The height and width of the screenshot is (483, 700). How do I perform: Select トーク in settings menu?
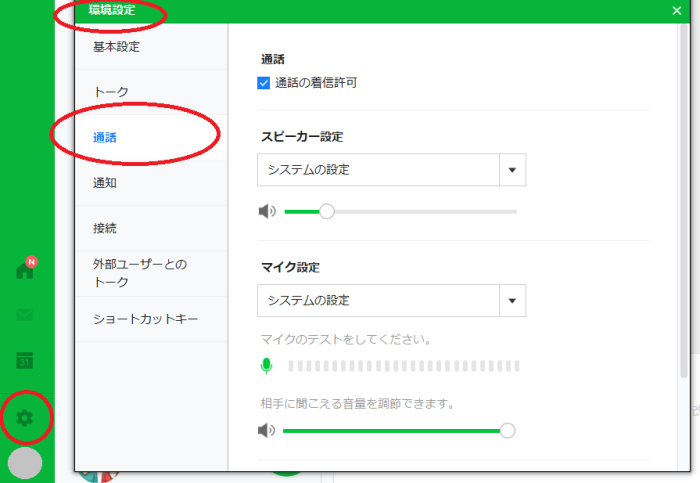(151, 92)
